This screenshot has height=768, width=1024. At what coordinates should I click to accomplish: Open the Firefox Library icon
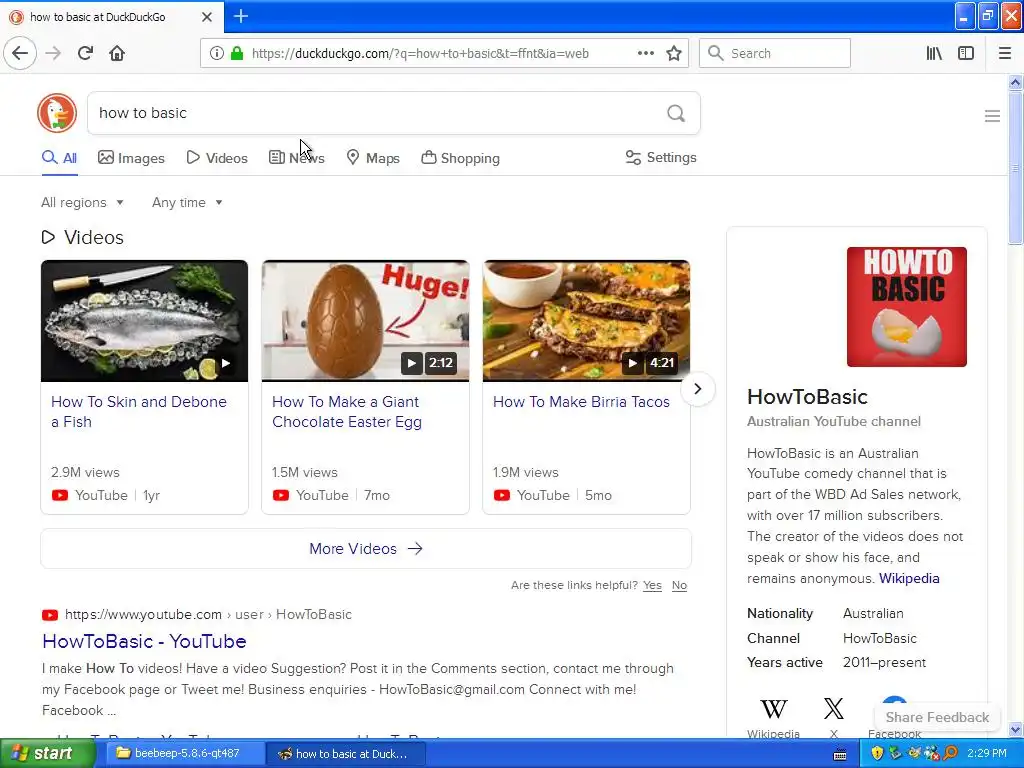pos(934,53)
